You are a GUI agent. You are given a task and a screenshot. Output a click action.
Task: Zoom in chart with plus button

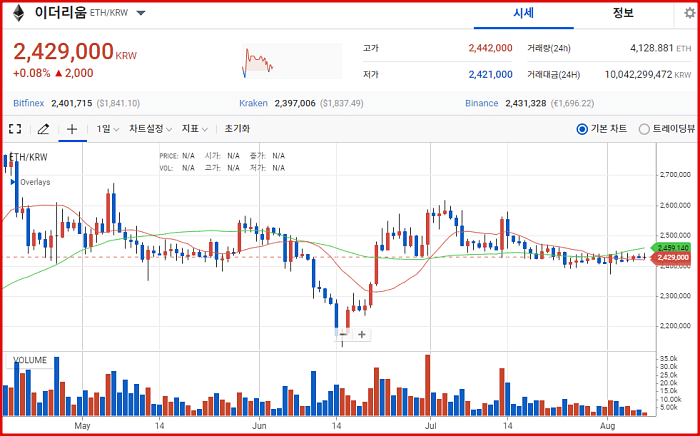(362, 334)
